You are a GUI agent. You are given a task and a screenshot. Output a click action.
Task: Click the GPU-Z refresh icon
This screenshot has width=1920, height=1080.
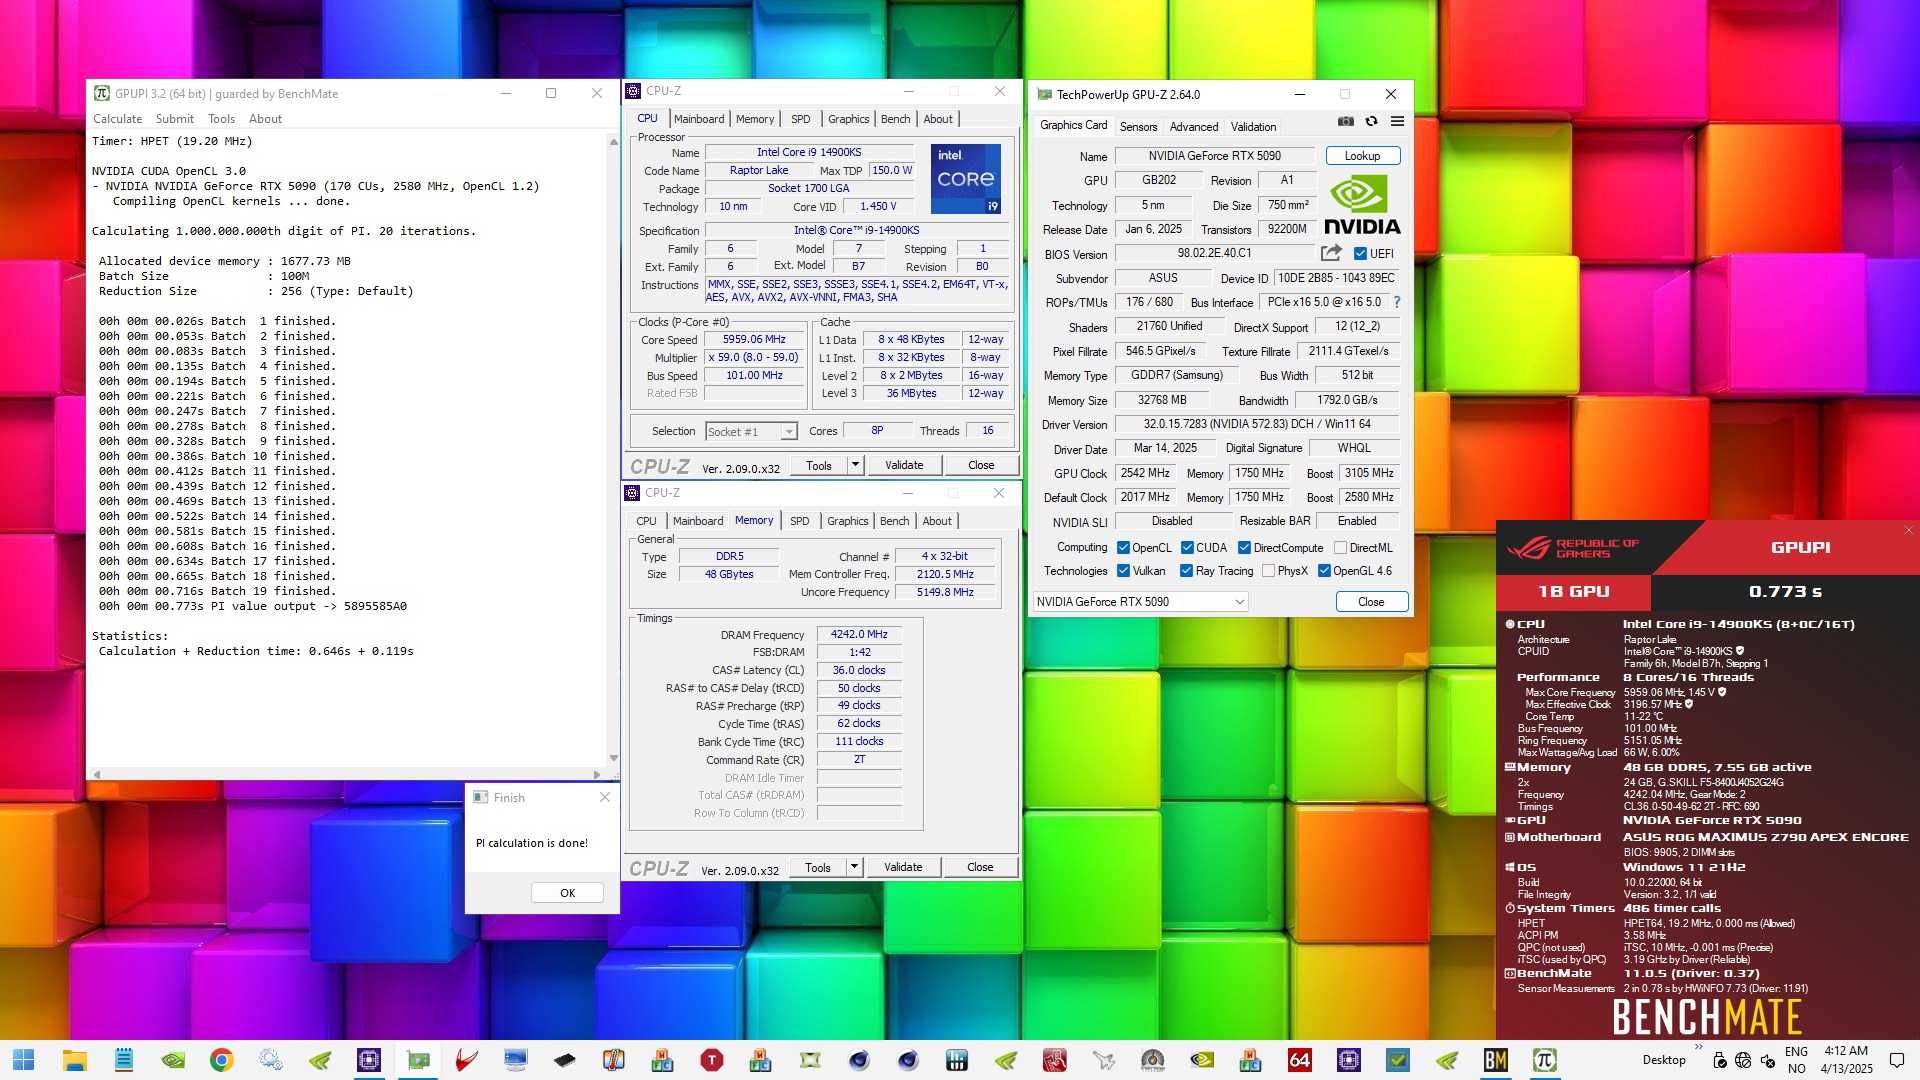1371,121
